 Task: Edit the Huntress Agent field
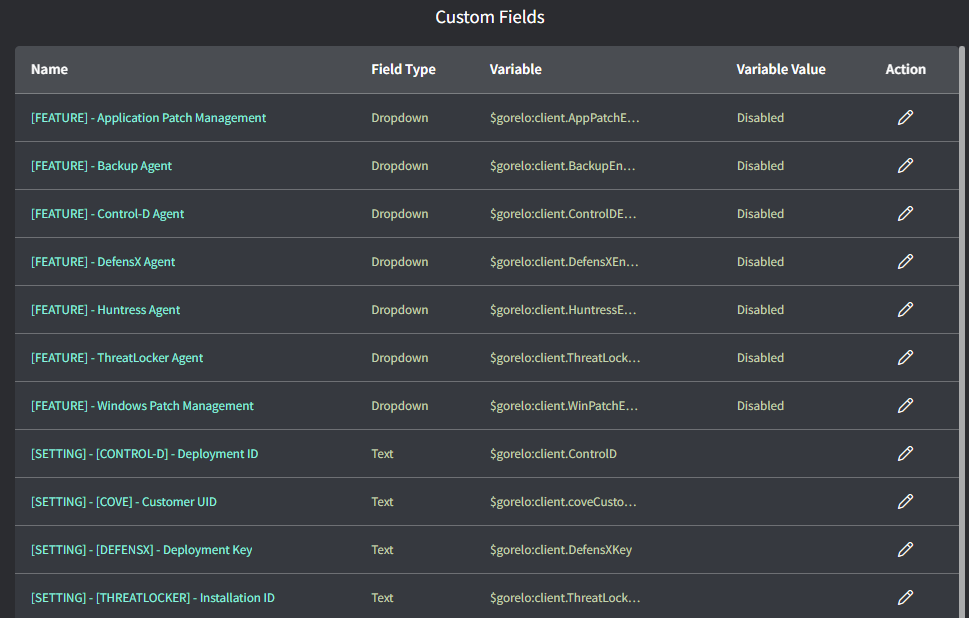point(905,310)
